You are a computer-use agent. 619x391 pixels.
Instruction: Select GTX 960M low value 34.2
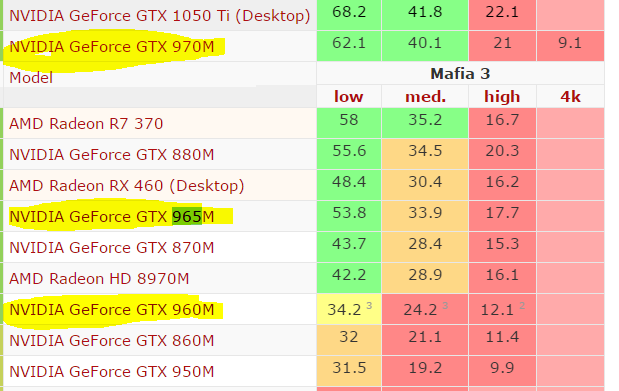pyautogui.click(x=344, y=310)
